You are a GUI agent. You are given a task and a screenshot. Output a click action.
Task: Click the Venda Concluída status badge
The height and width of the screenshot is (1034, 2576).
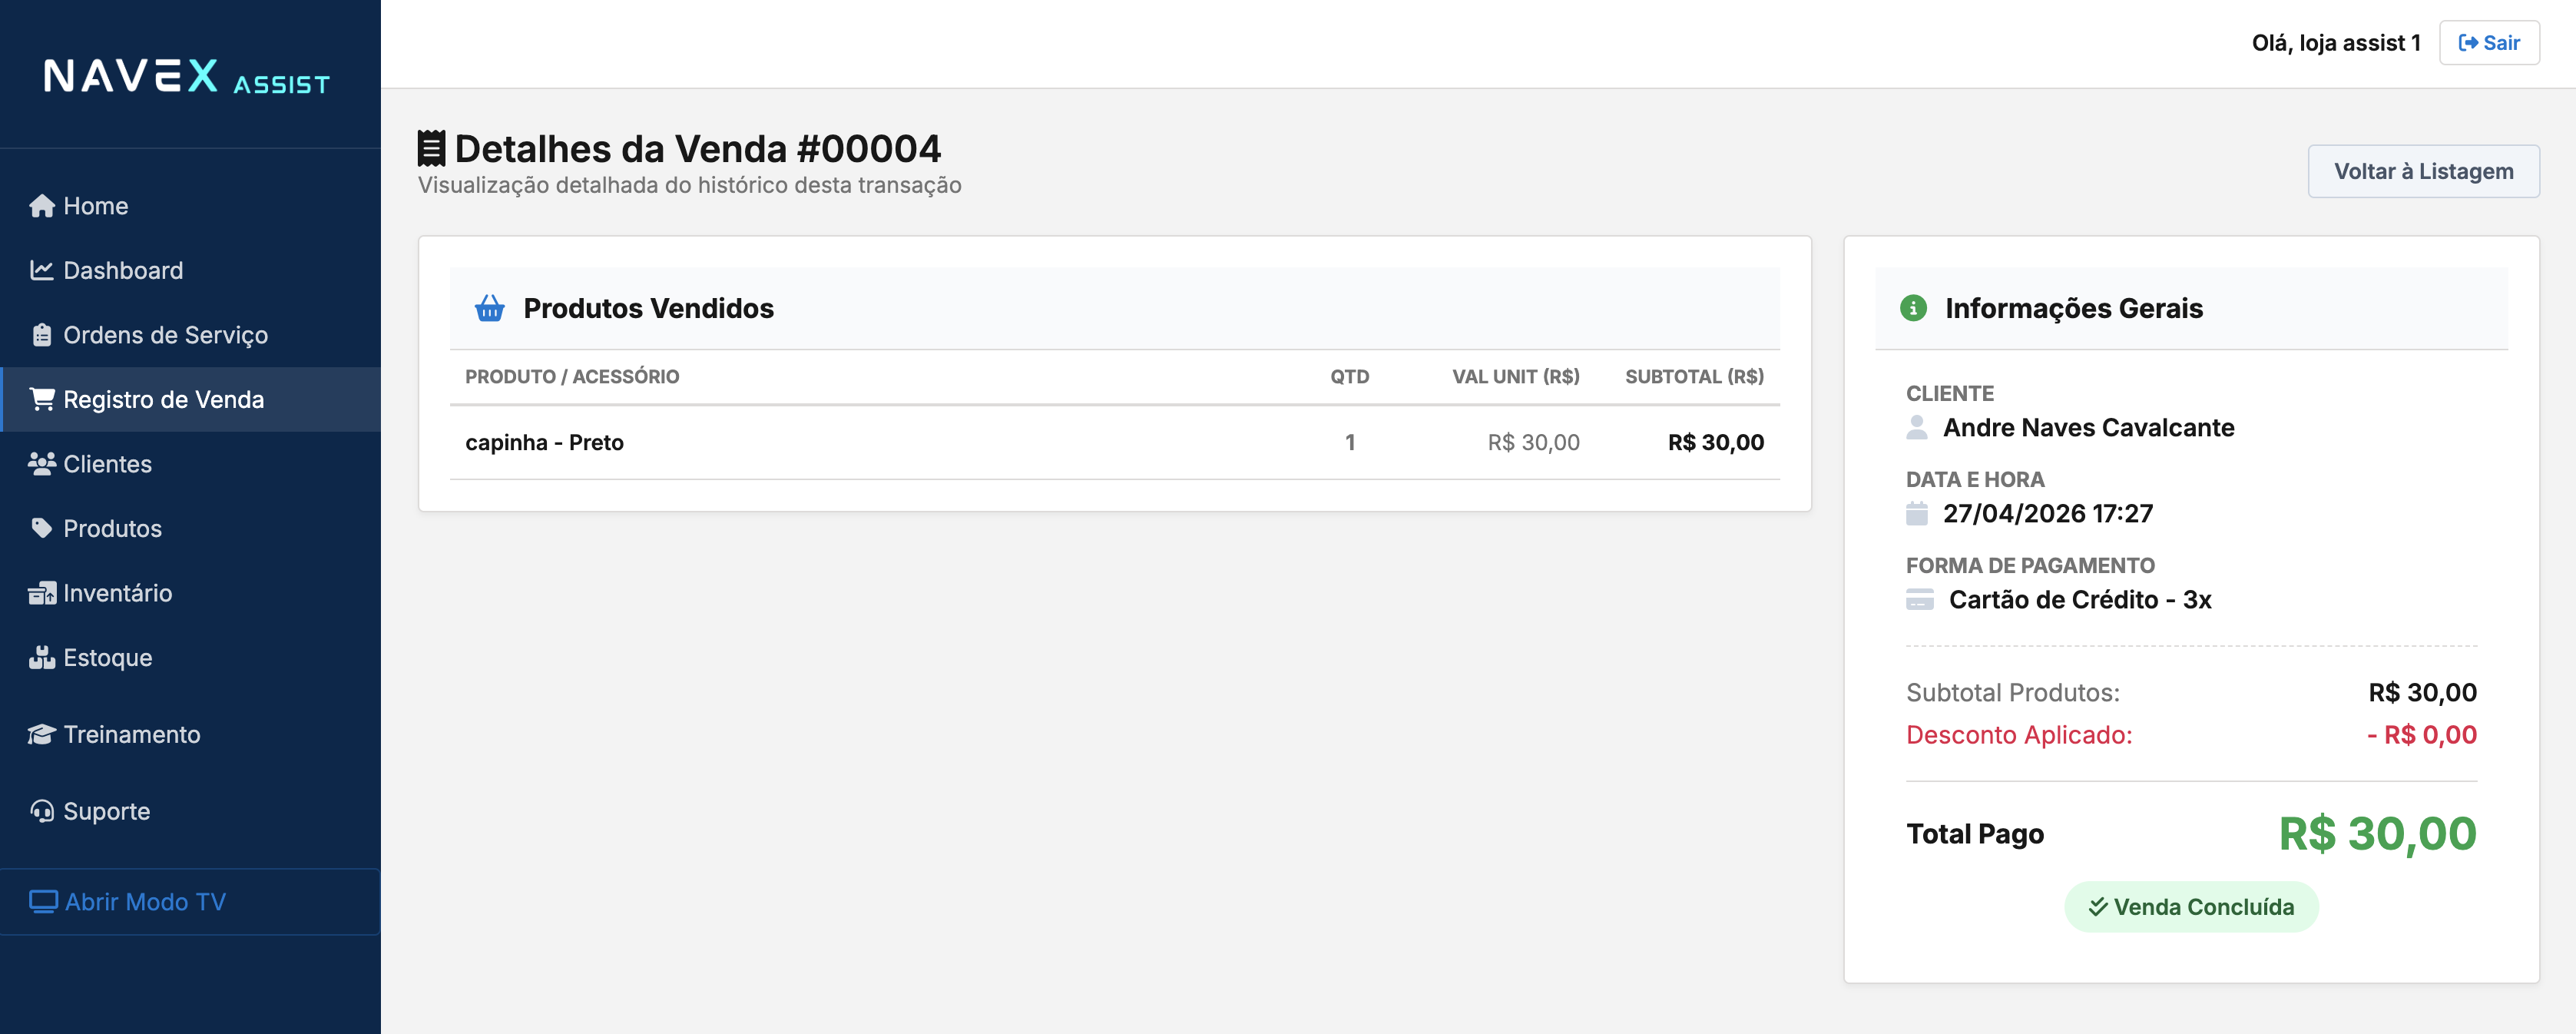point(2191,907)
